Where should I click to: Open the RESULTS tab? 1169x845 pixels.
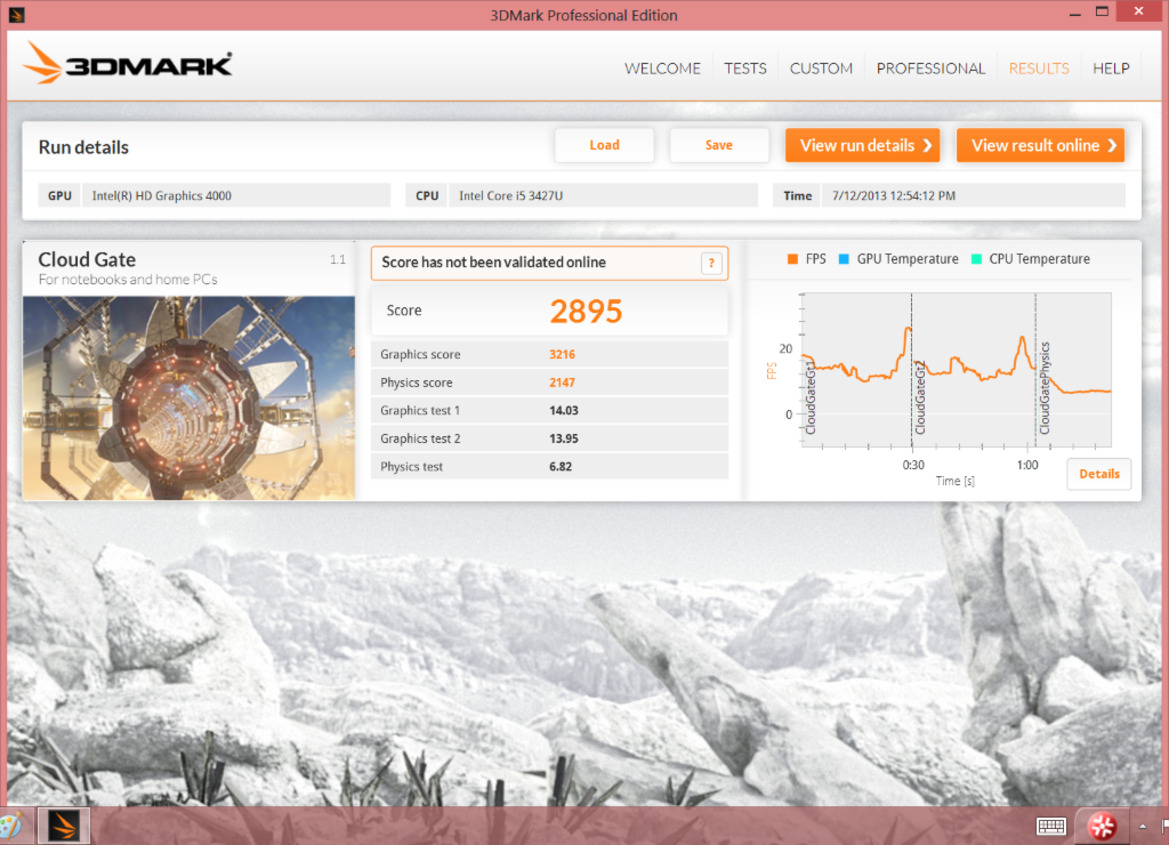click(x=1039, y=69)
